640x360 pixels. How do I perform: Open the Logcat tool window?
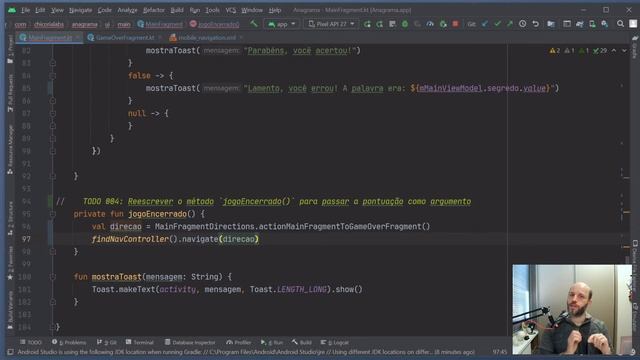(x=334, y=342)
